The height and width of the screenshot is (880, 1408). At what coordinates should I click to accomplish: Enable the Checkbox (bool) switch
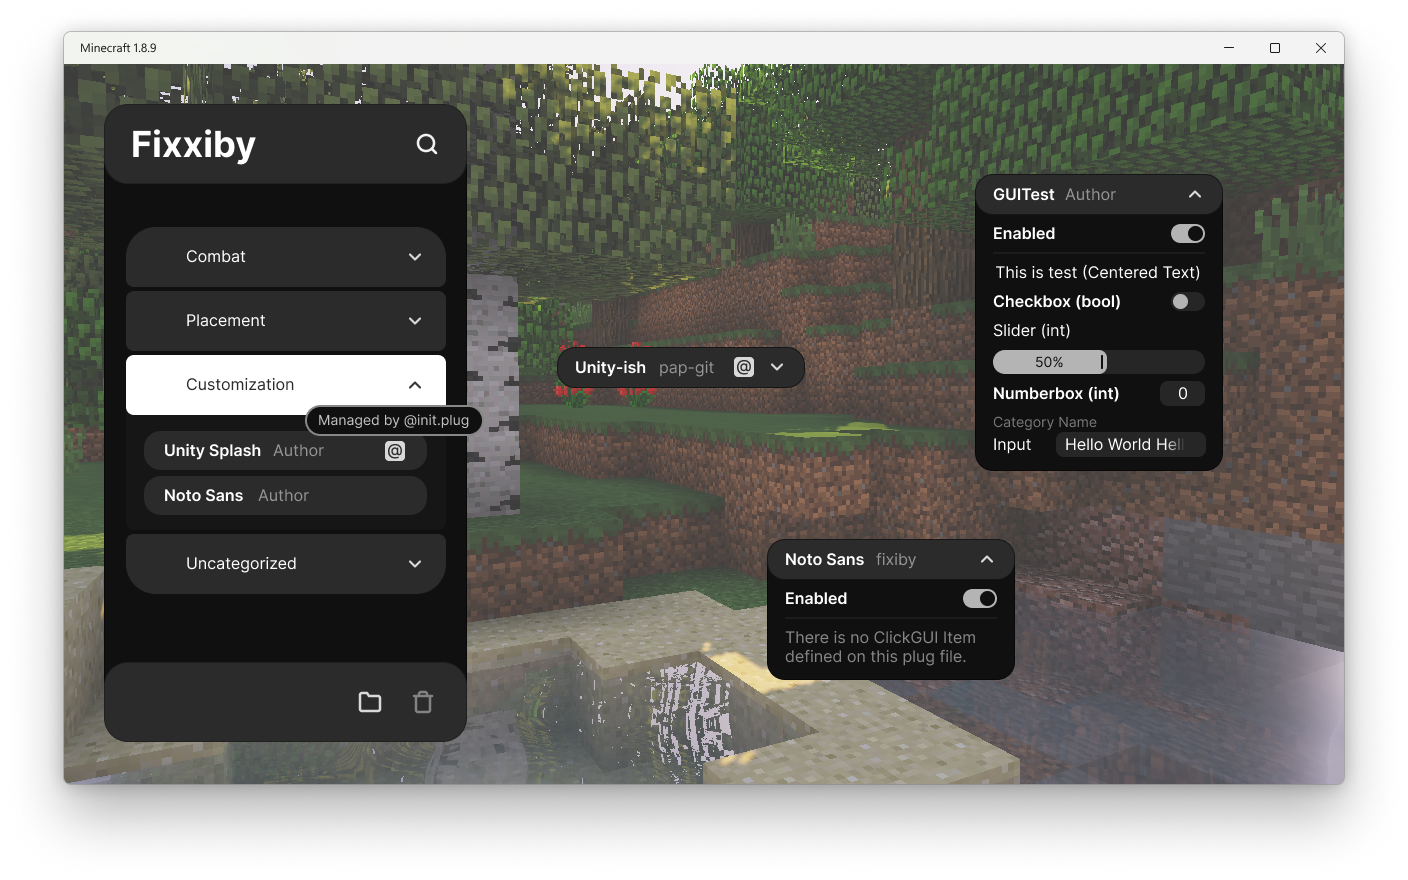point(1187,301)
